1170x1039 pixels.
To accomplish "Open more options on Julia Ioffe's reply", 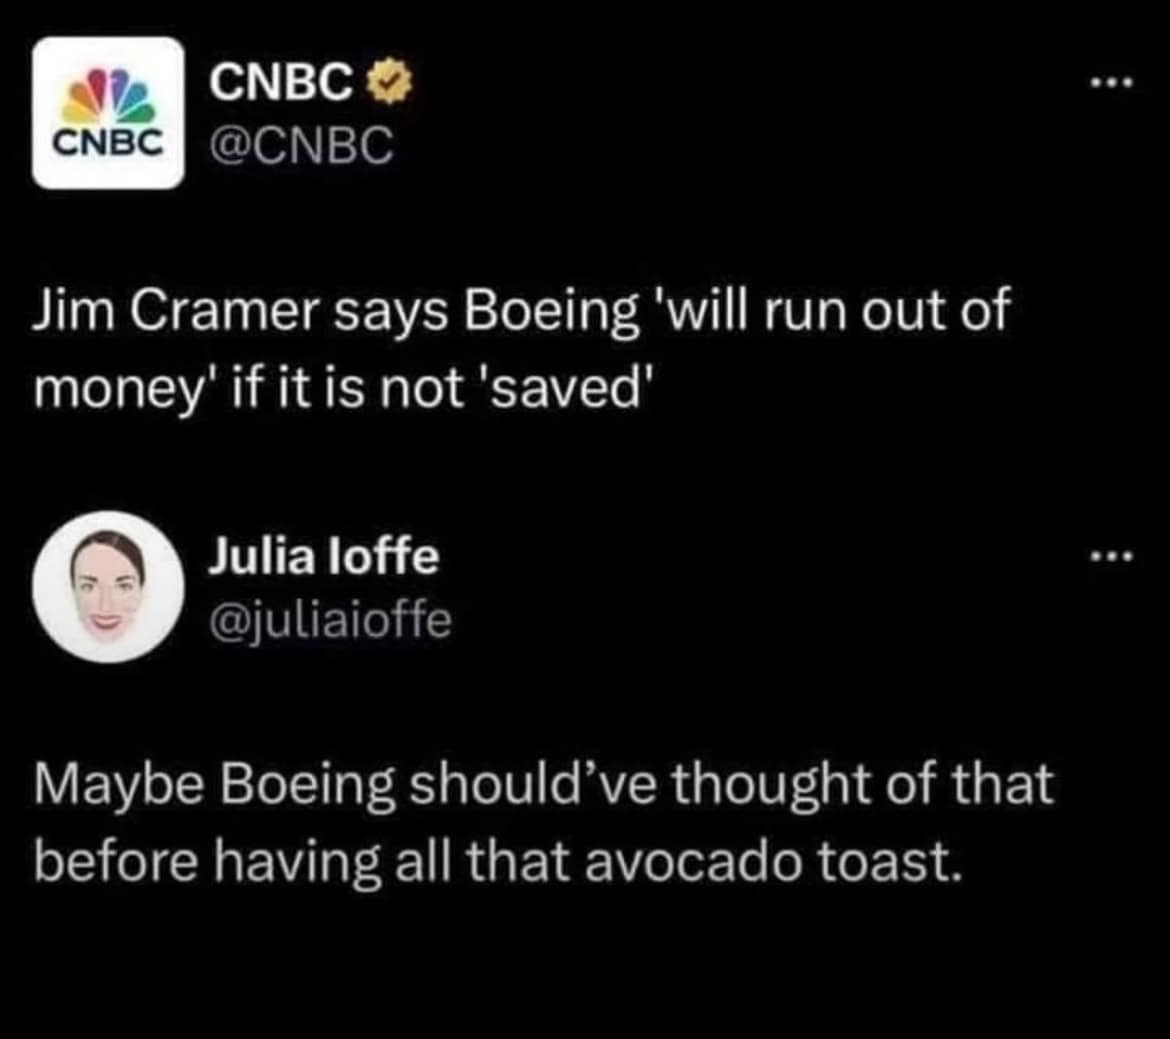I will click(x=1113, y=555).
